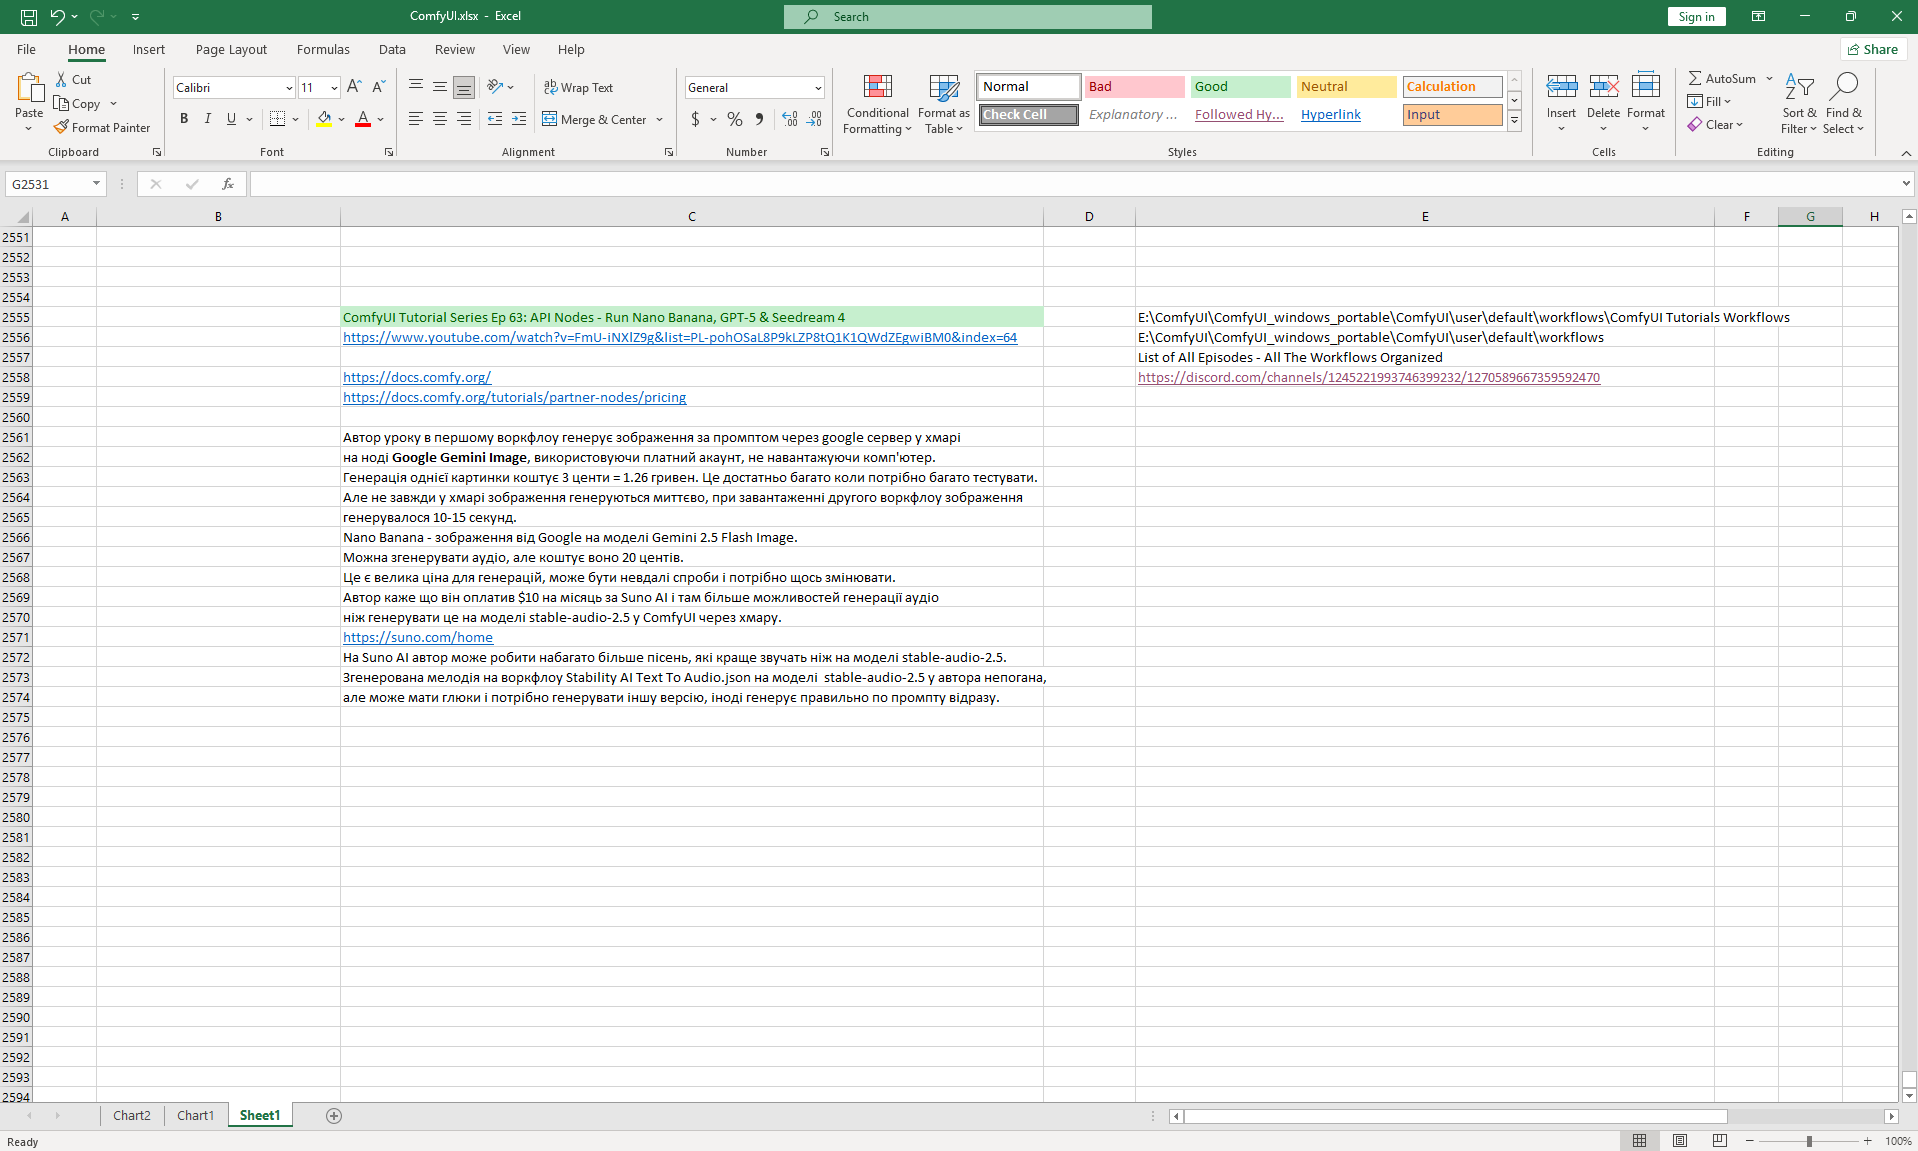Click Insert cells icon

pyautogui.click(x=1561, y=87)
